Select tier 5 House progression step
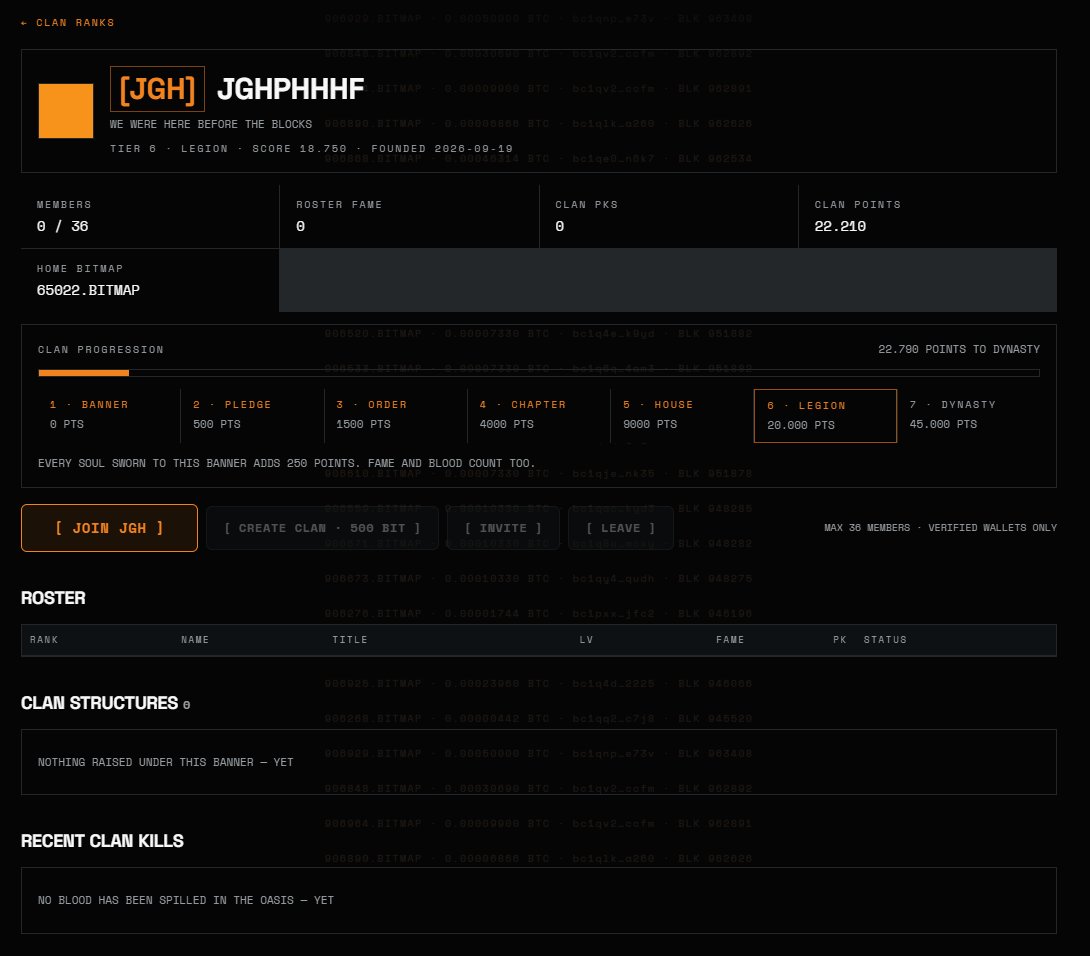This screenshot has height=956, width=1090. (x=682, y=415)
